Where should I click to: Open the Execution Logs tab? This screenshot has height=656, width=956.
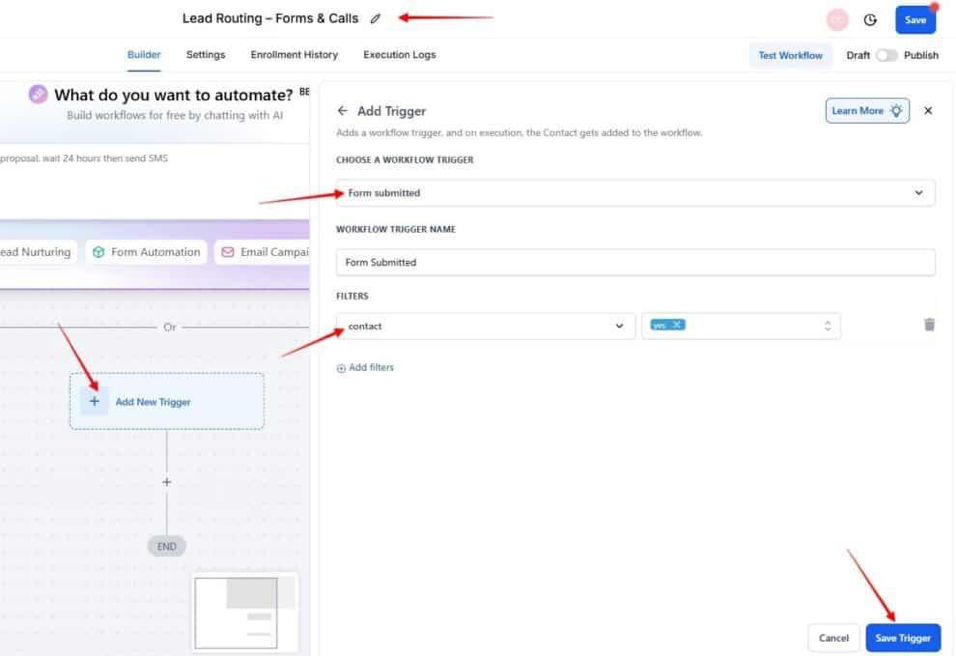399,55
